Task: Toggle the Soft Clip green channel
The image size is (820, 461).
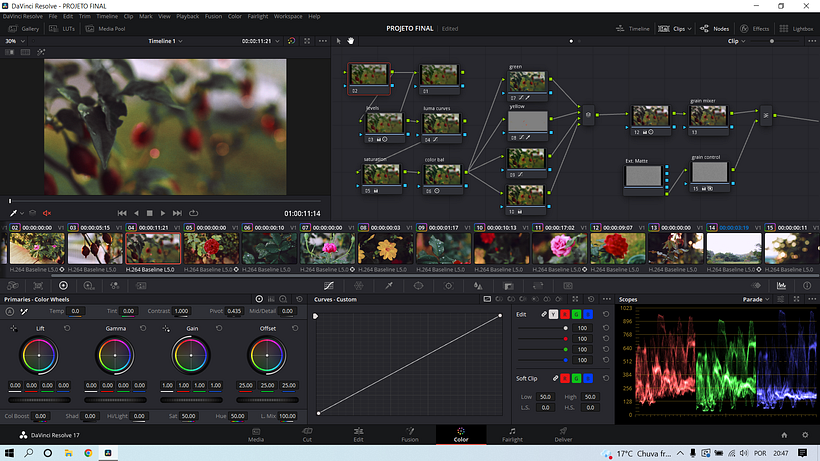Action: click(x=576, y=378)
